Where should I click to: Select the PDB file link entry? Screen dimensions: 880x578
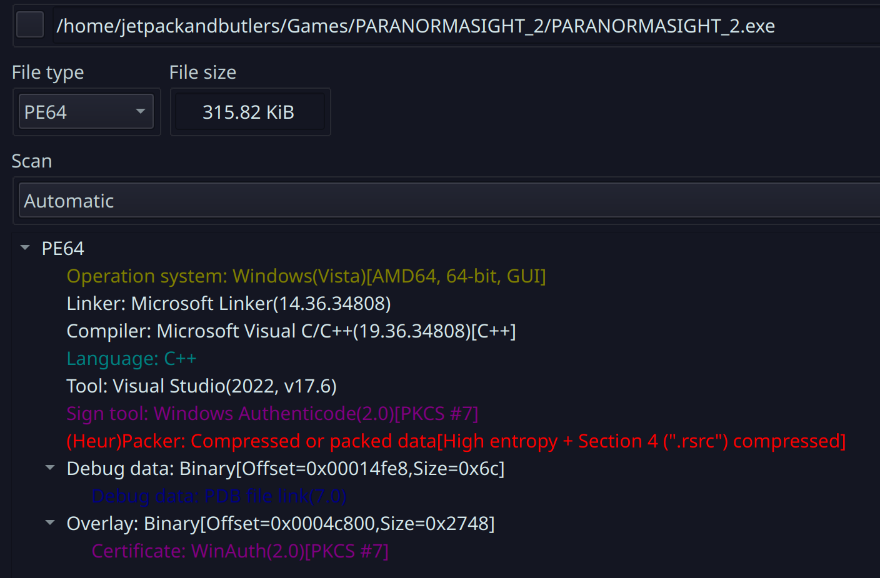[219, 496]
